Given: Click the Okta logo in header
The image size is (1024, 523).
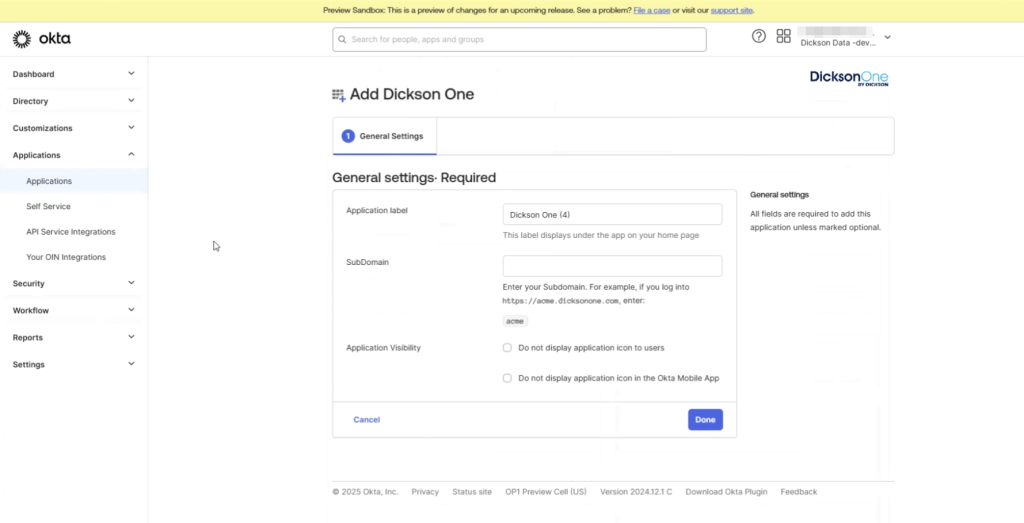Looking at the screenshot, I should 41,39.
